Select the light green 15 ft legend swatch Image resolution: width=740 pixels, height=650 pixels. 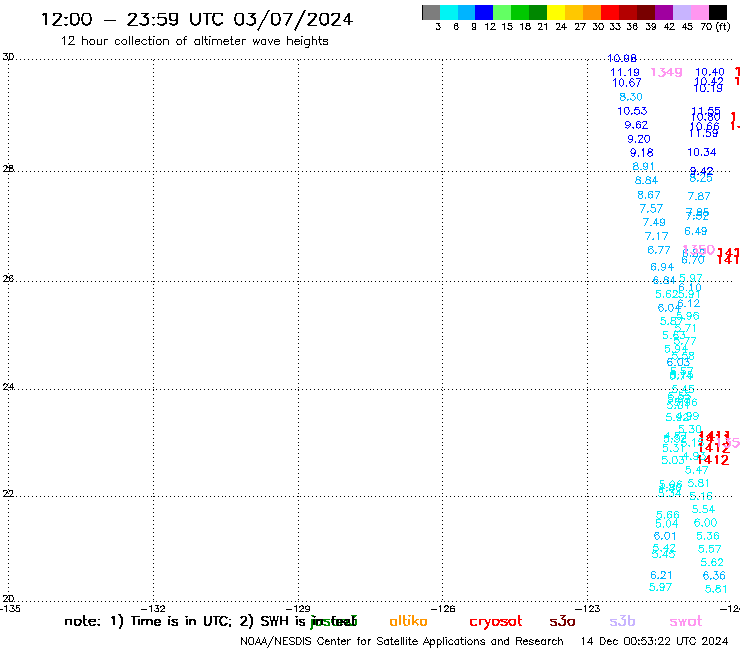coord(503,12)
